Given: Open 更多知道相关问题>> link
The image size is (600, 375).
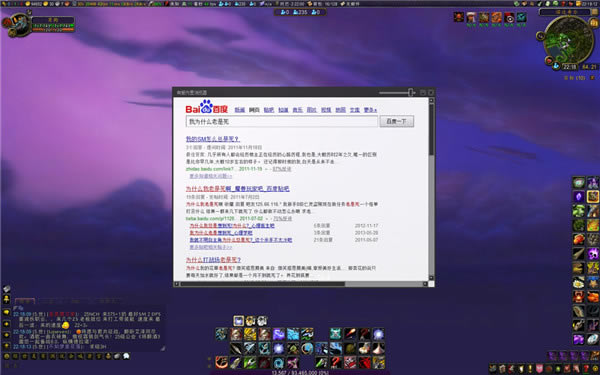Looking at the screenshot, I should [211, 176].
